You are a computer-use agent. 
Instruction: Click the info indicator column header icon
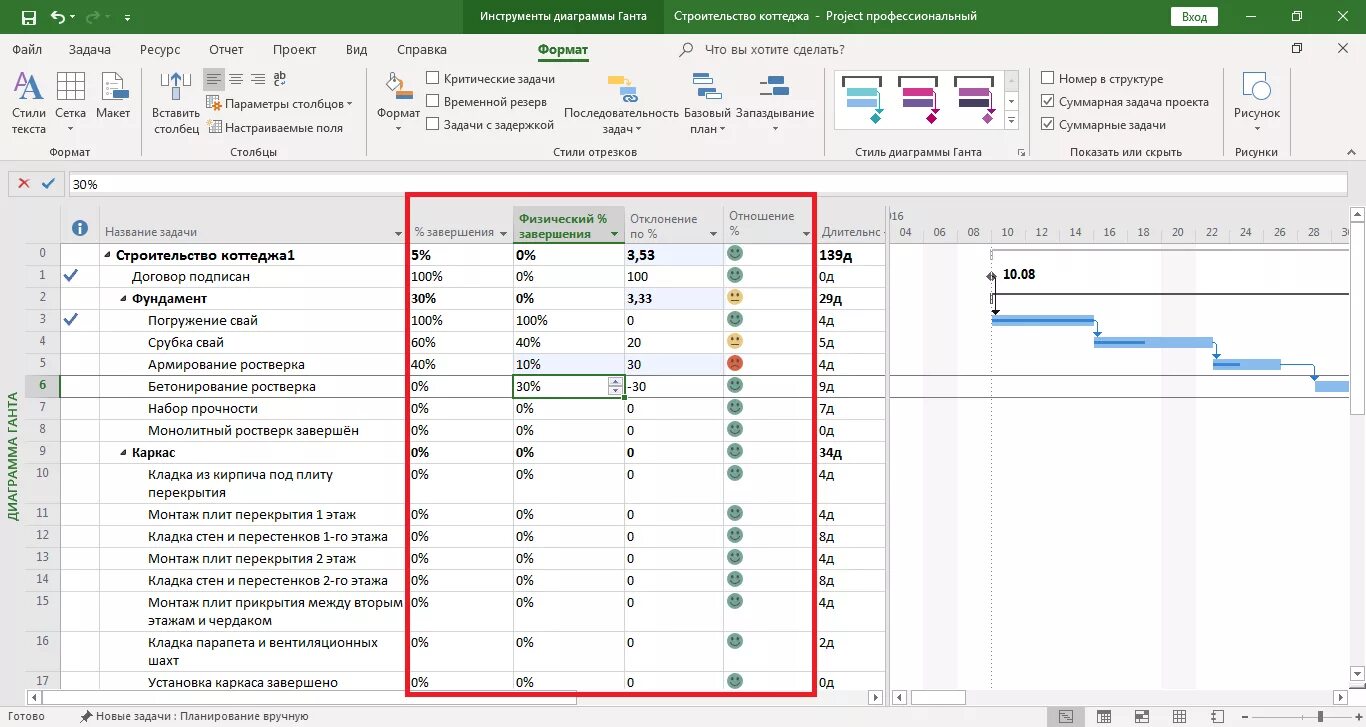pos(80,229)
